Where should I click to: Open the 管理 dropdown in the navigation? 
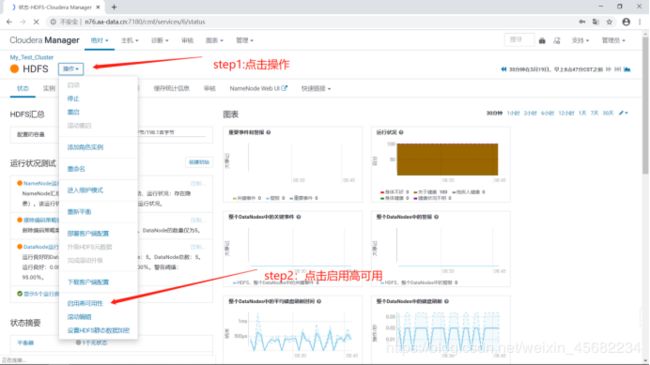coord(245,41)
